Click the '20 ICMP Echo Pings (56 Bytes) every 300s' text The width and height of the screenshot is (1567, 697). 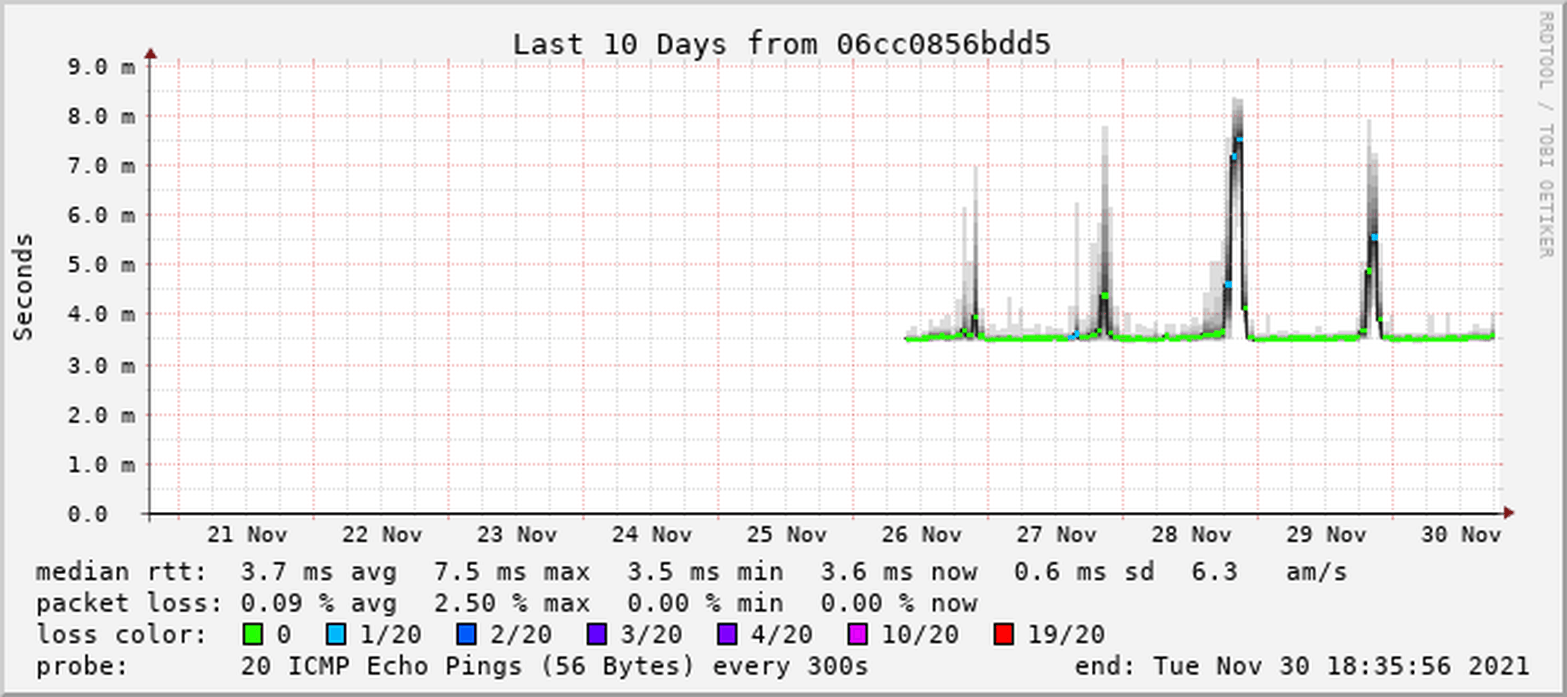coord(555,666)
